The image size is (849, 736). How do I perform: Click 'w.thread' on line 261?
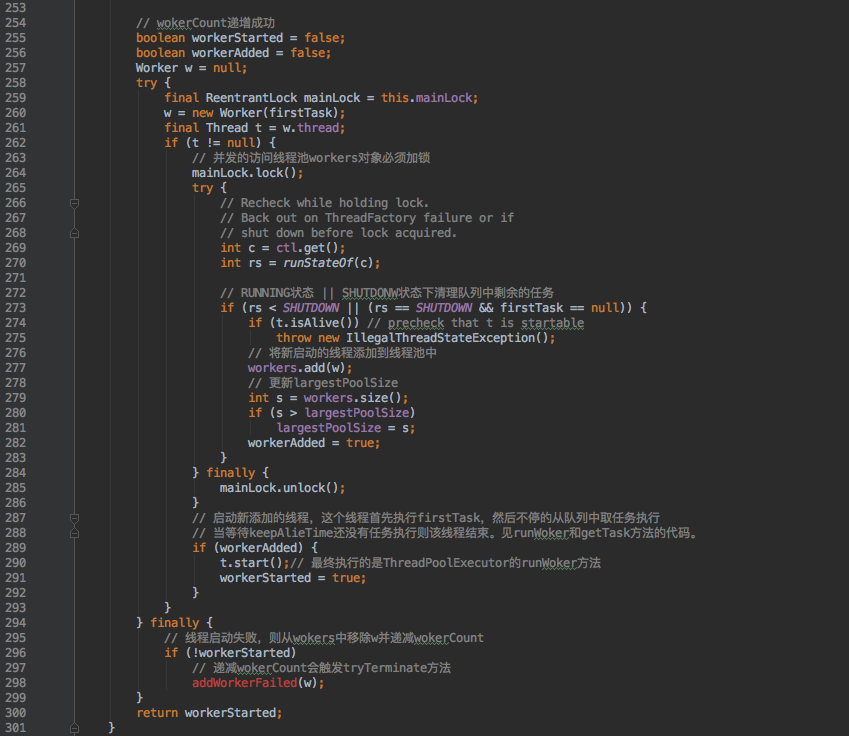(311, 128)
